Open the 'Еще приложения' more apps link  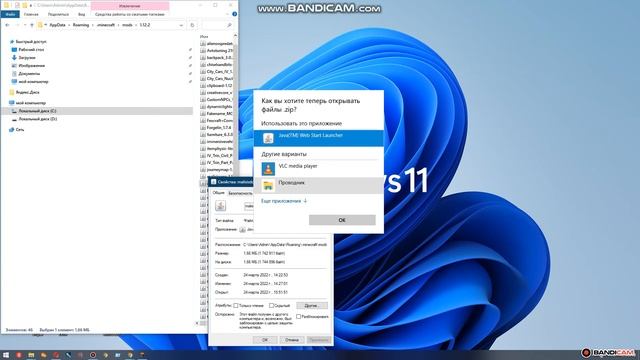tap(284, 201)
